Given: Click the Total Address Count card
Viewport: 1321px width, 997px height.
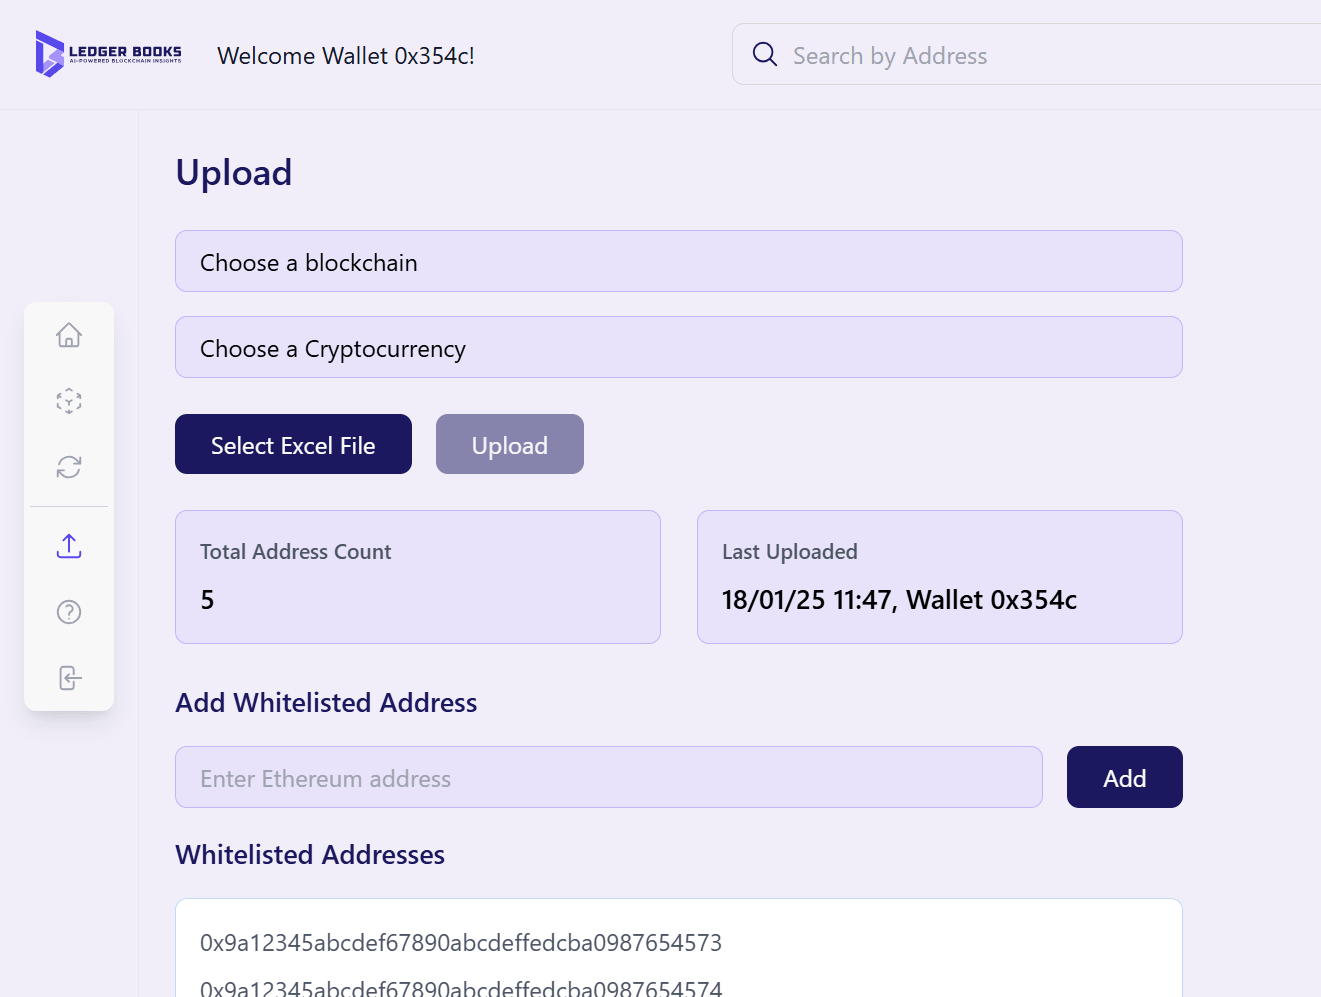Looking at the screenshot, I should tap(418, 577).
